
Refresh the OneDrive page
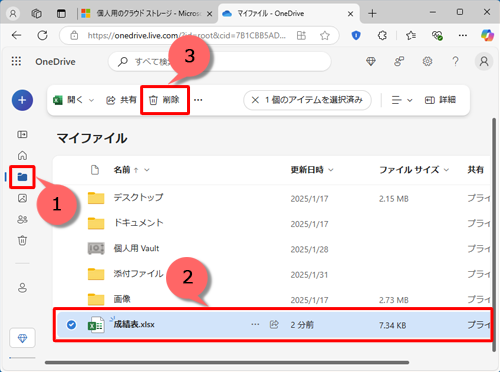tap(42, 35)
